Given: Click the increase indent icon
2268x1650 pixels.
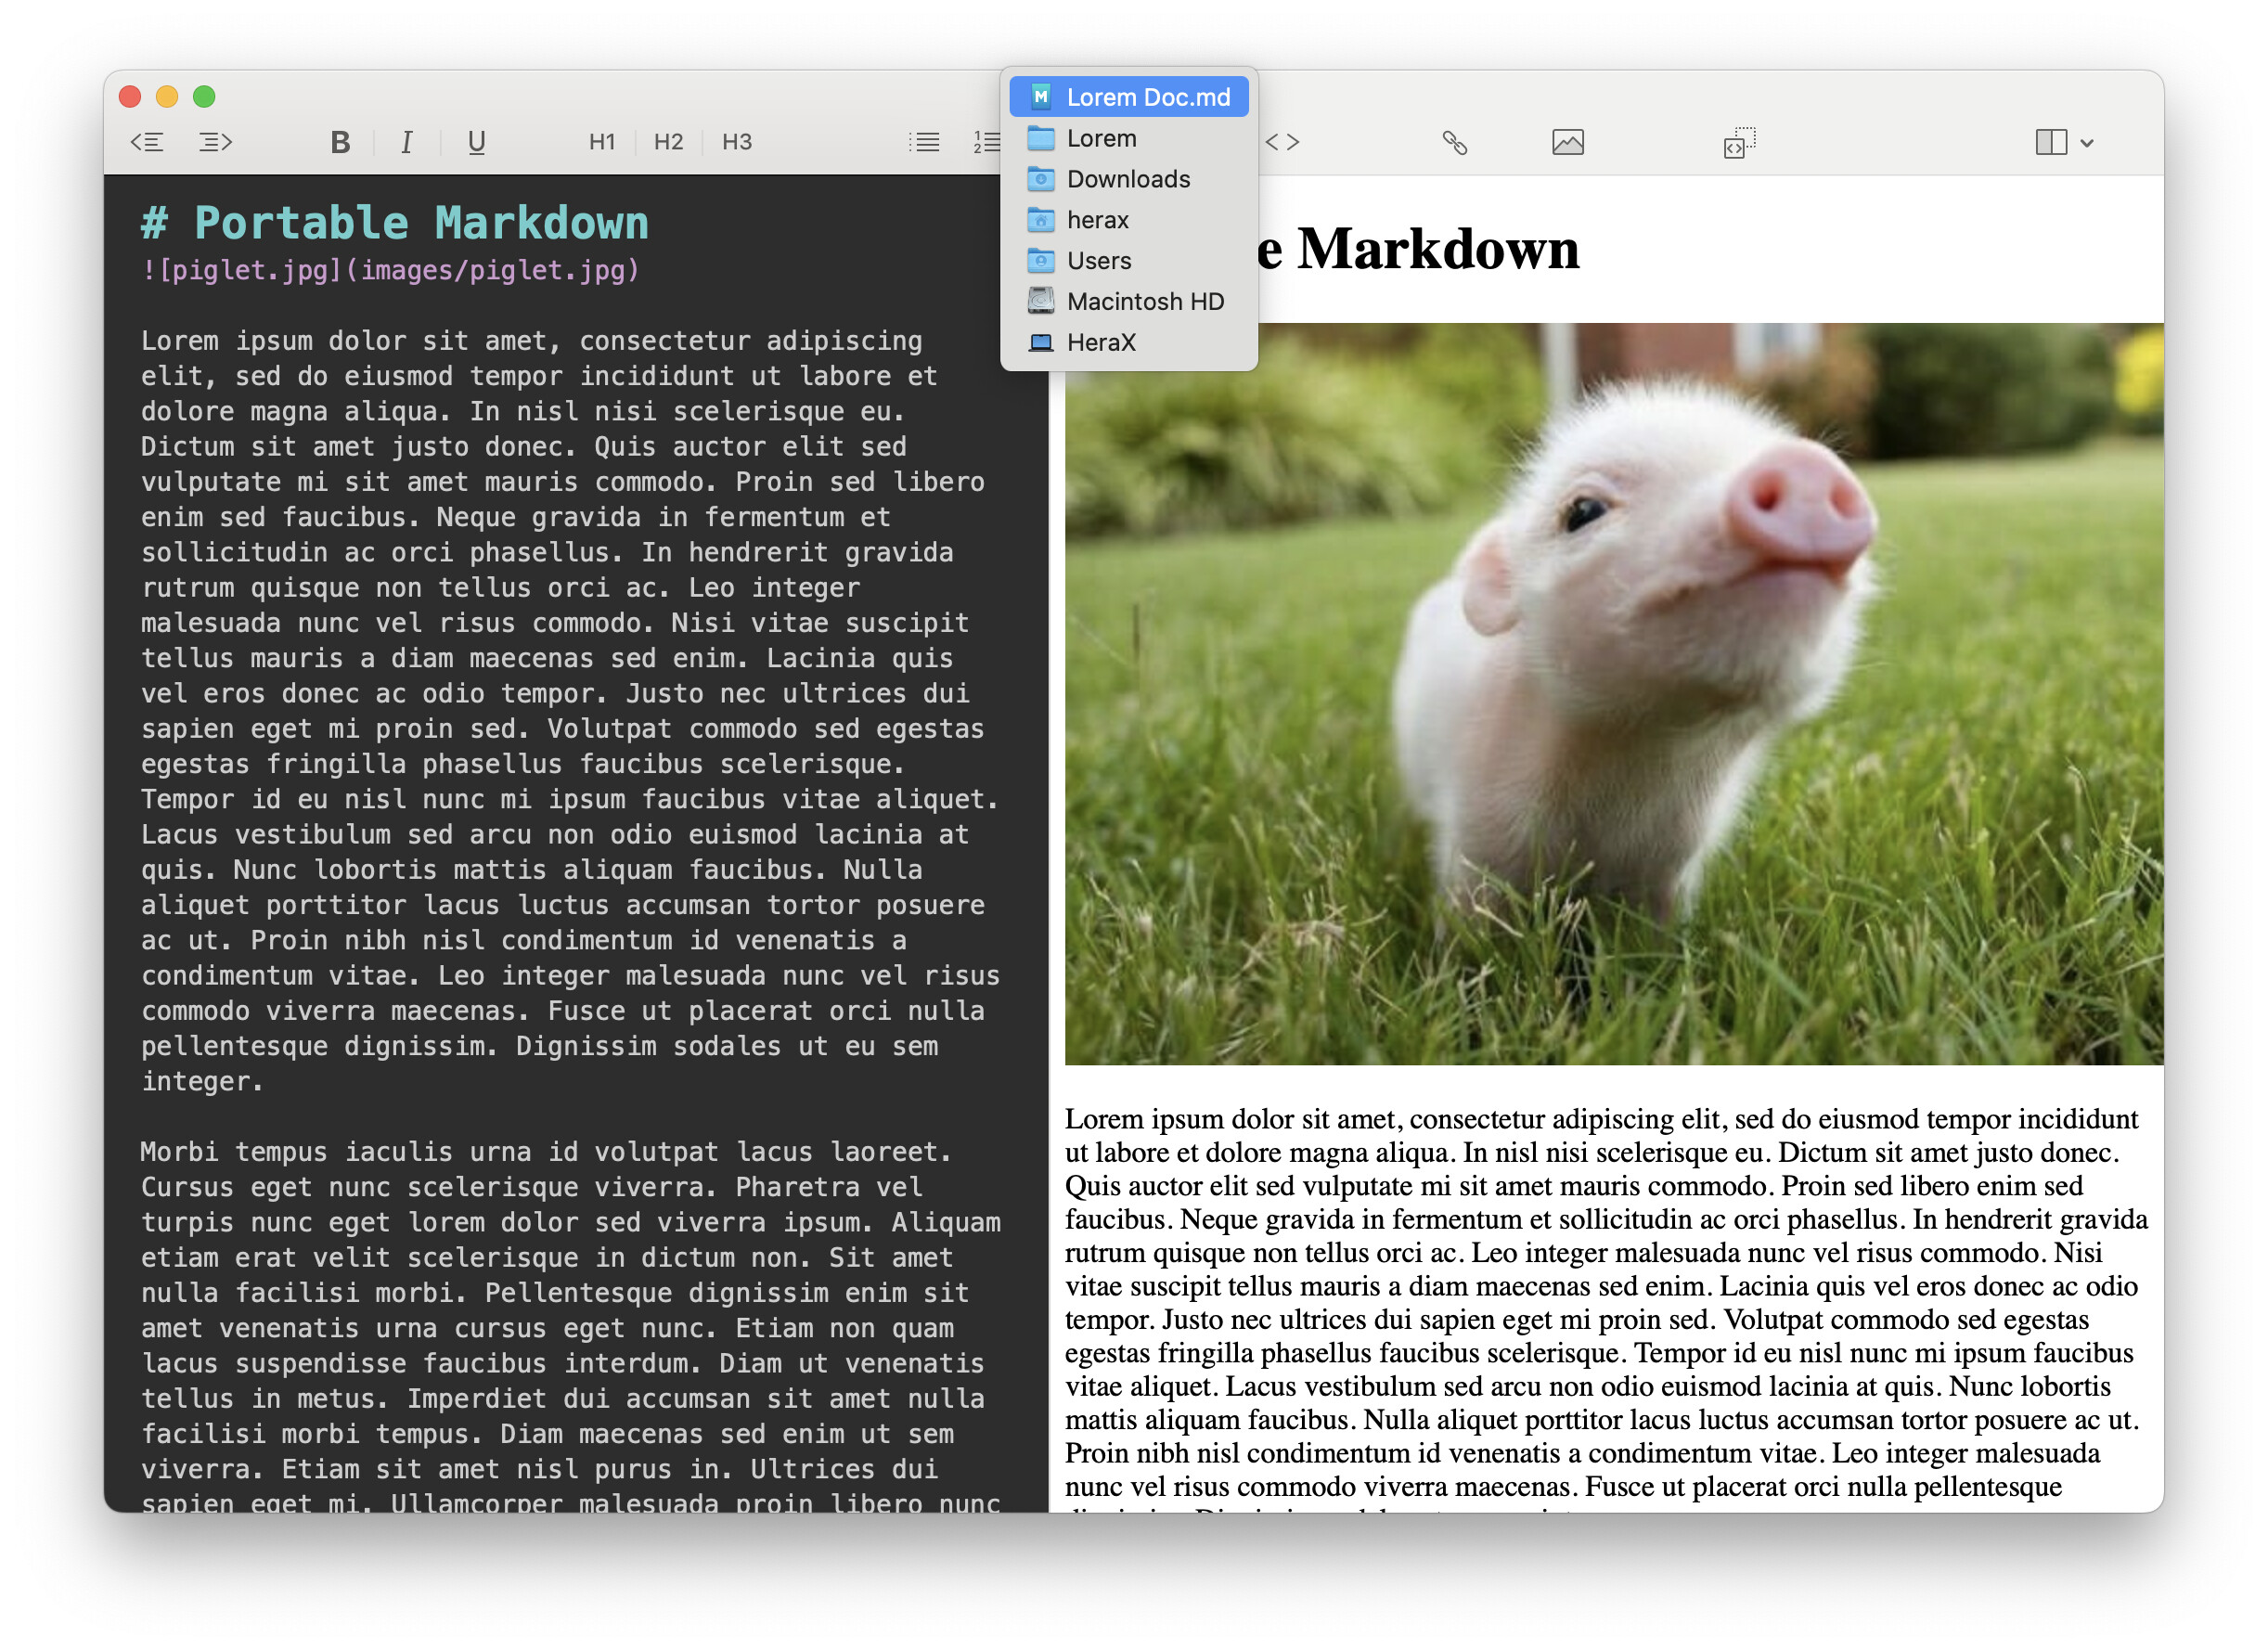Looking at the screenshot, I should click(215, 142).
